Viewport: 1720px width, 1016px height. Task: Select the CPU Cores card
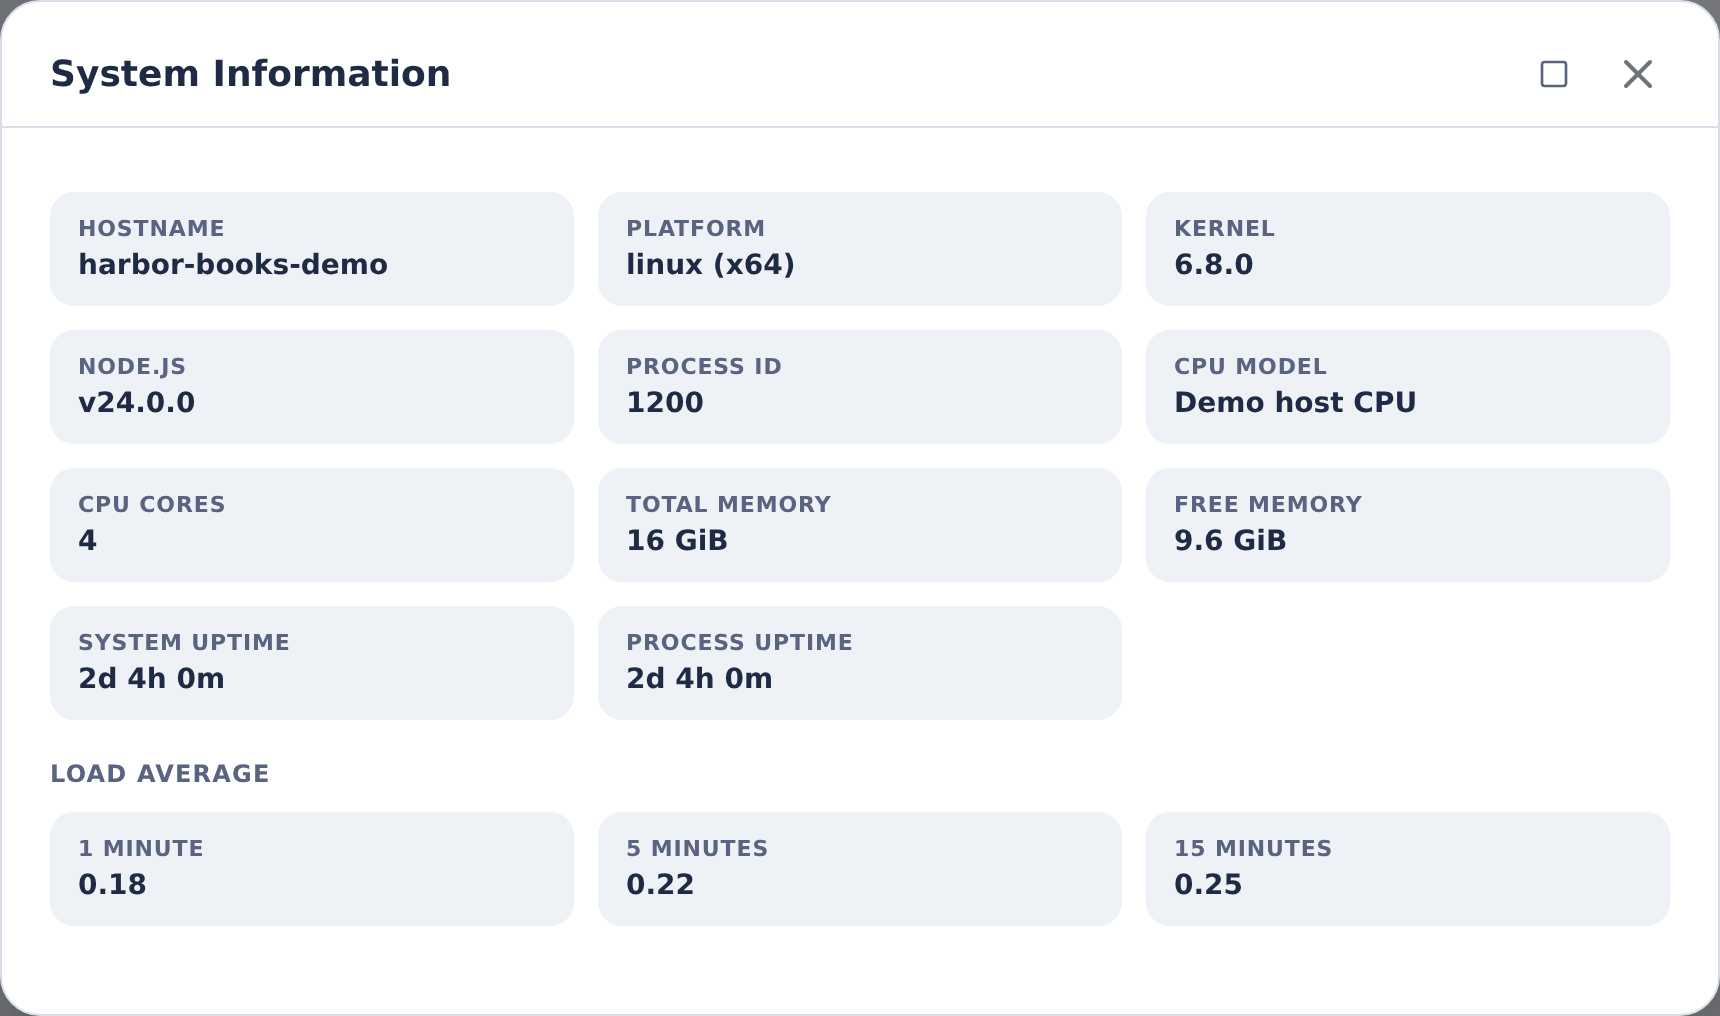(312, 525)
